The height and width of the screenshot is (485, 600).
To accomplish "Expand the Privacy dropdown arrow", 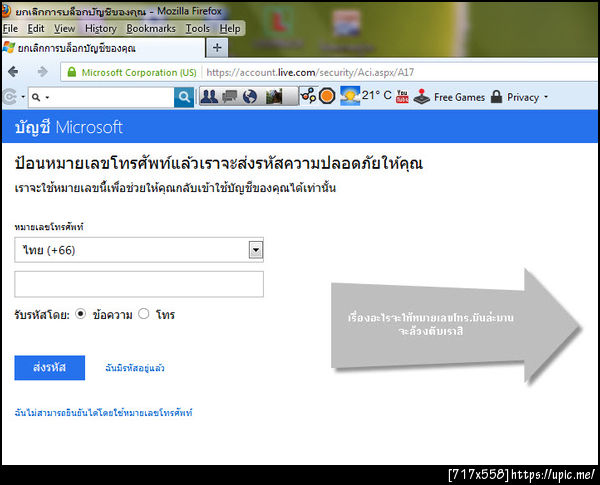I will [546, 97].
